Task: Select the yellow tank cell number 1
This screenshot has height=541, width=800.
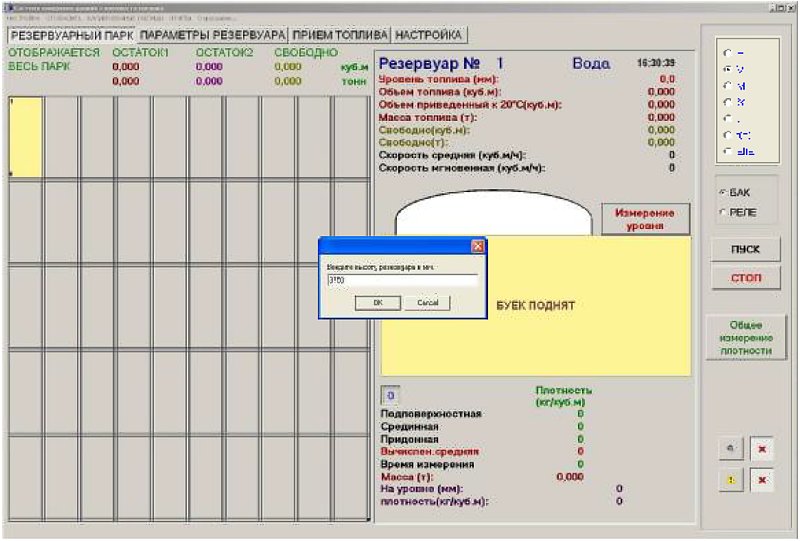Action: (26, 137)
